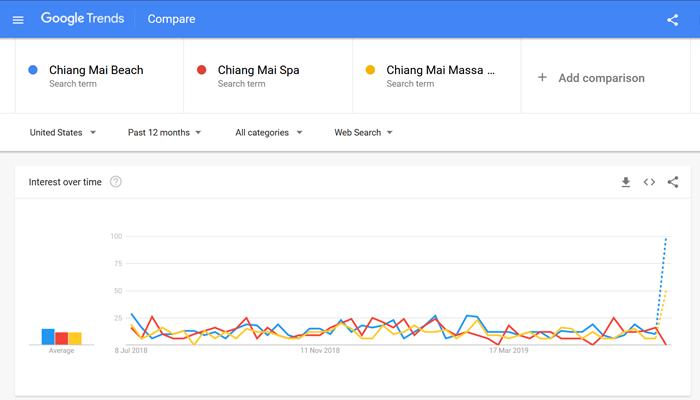Click the yellow Average bar
The image size is (700, 400).
coord(75,338)
